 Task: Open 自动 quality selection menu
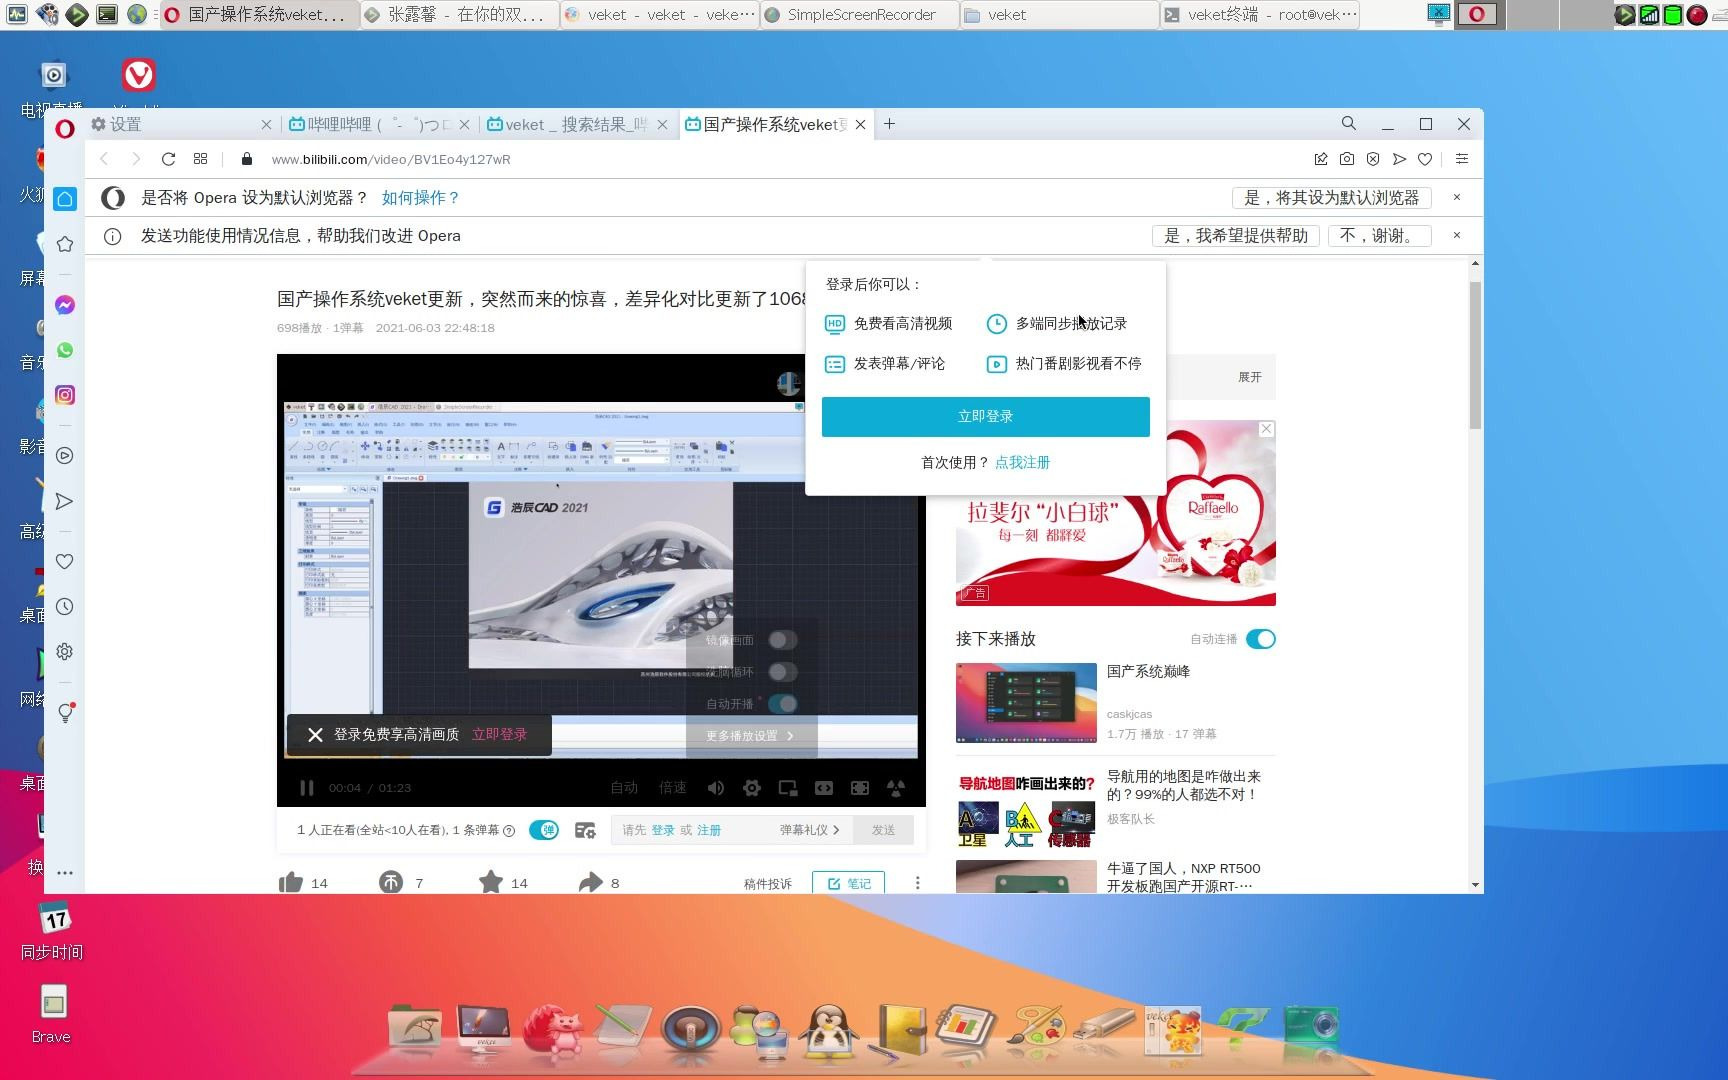(x=624, y=788)
